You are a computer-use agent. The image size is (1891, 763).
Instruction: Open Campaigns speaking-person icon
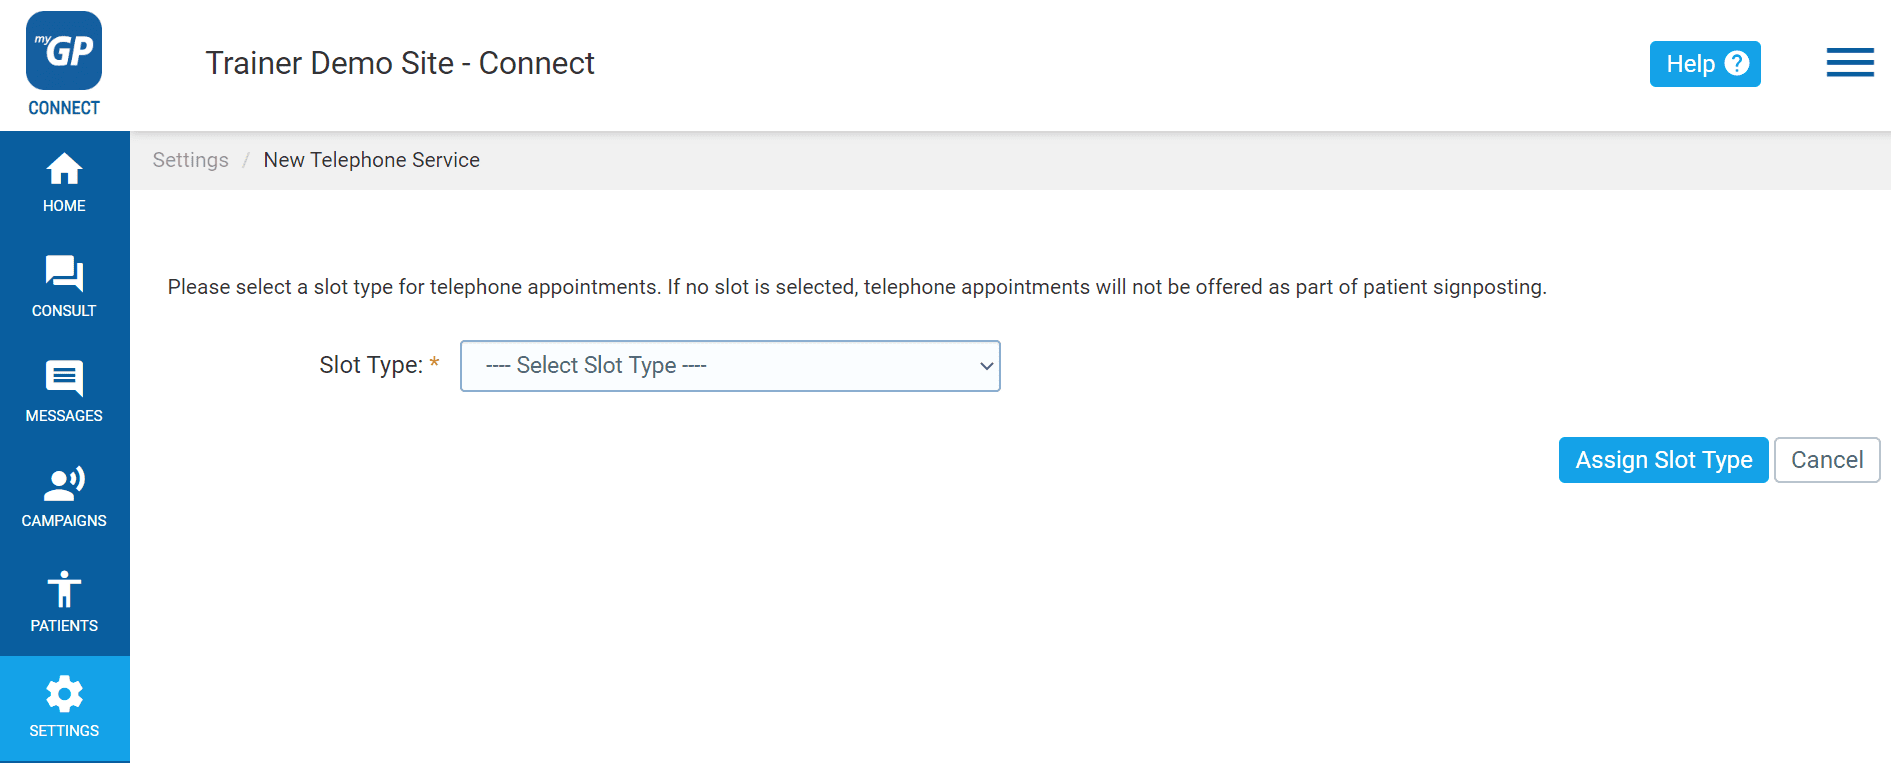[64, 484]
